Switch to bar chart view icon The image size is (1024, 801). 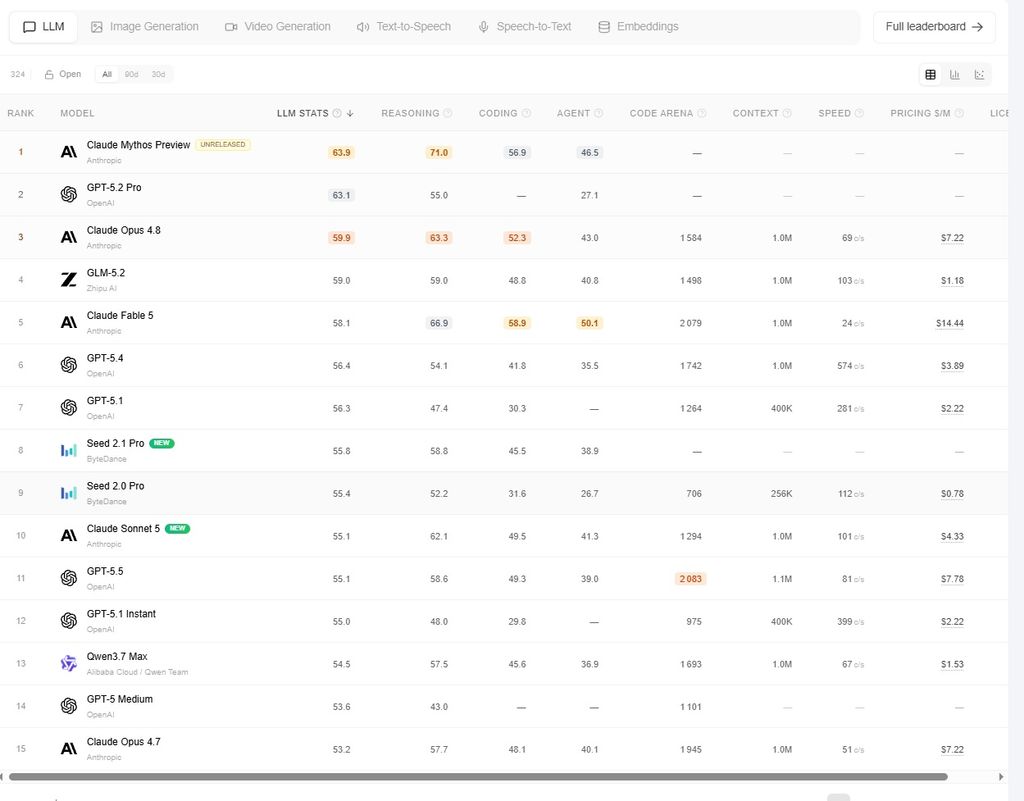[x=955, y=74]
